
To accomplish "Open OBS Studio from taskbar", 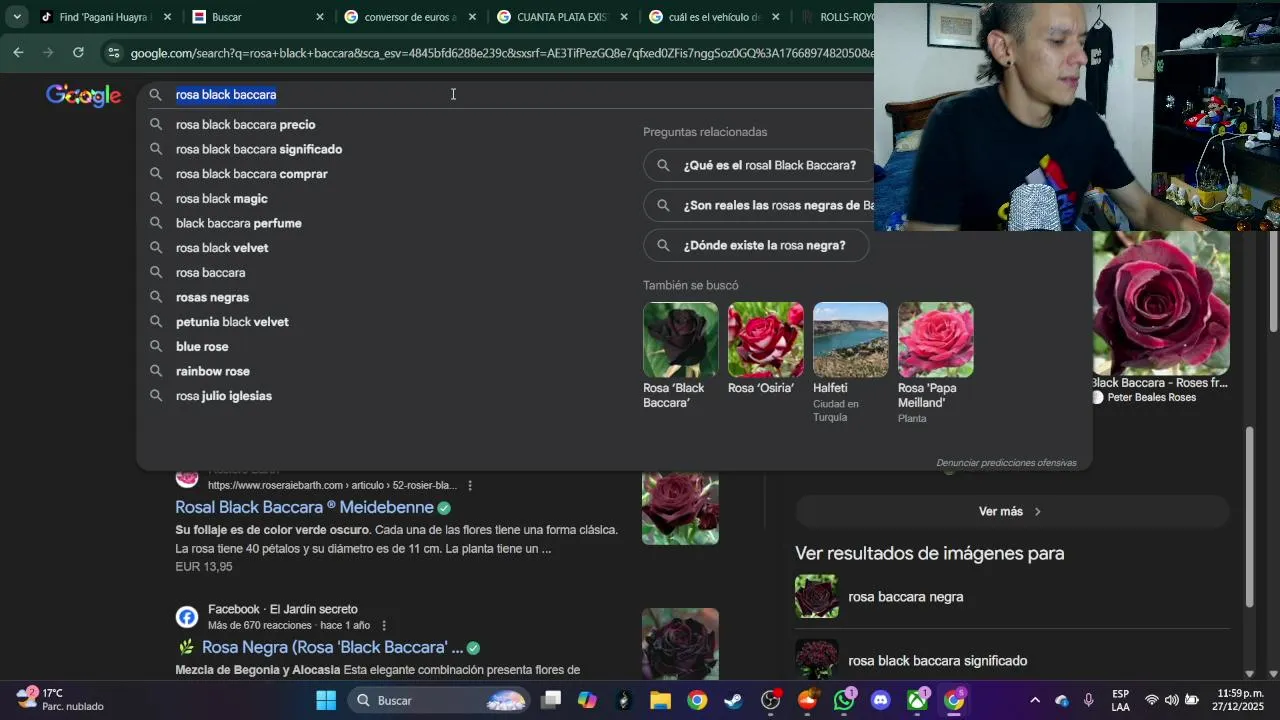I will coord(770,700).
